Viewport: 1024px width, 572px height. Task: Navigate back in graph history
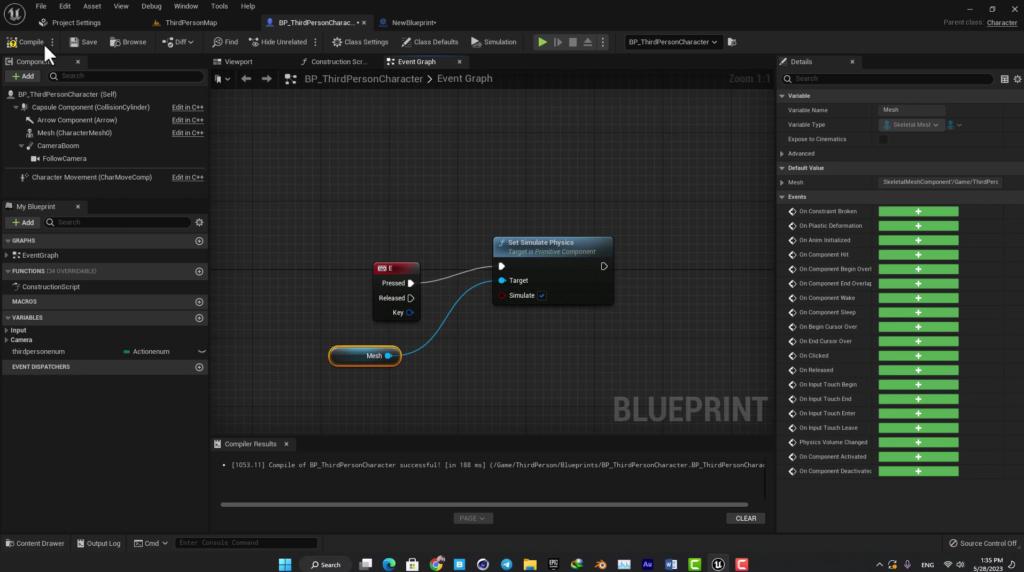pyautogui.click(x=246, y=78)
